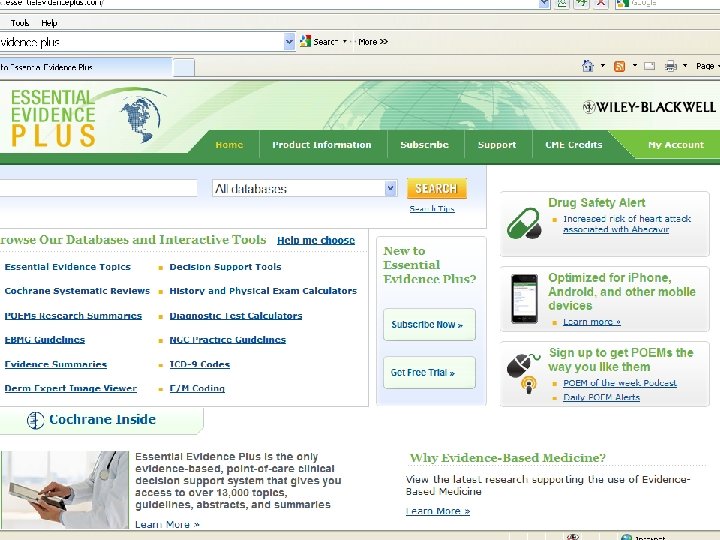Click the mouse podcast icon in POEMs panel
Viewport: 720px width, 540px height.
523,373
